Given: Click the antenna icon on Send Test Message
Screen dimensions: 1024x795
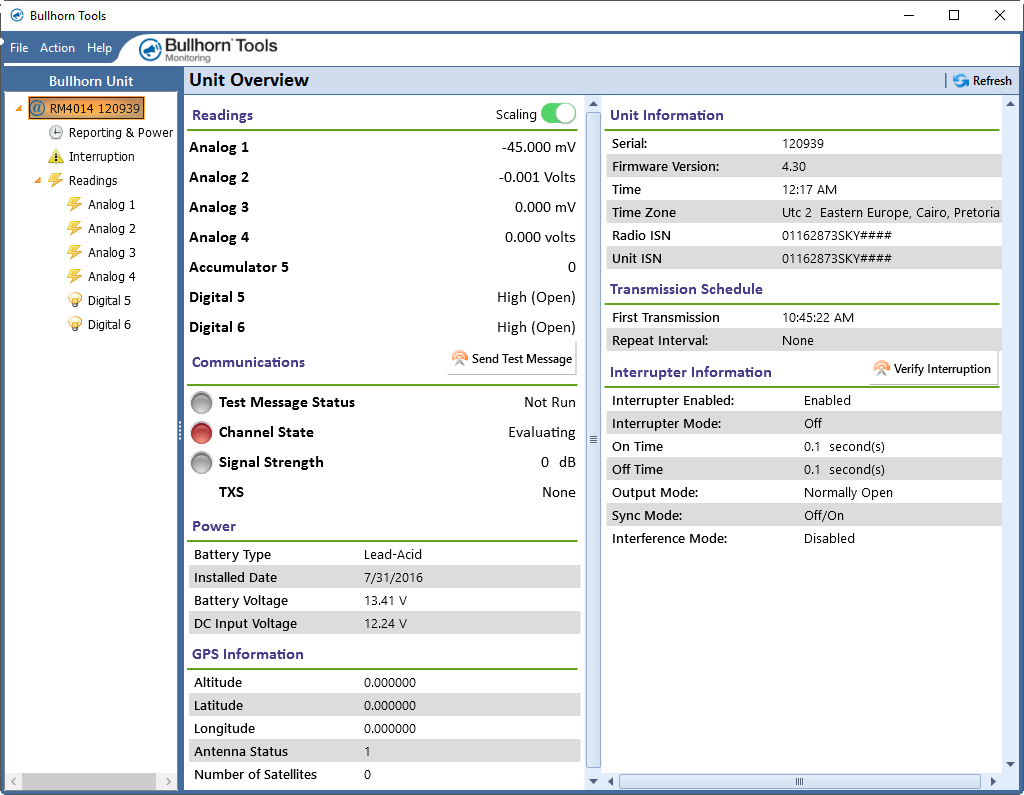Looking at the screenshot, I should click(x=460, y=359).
